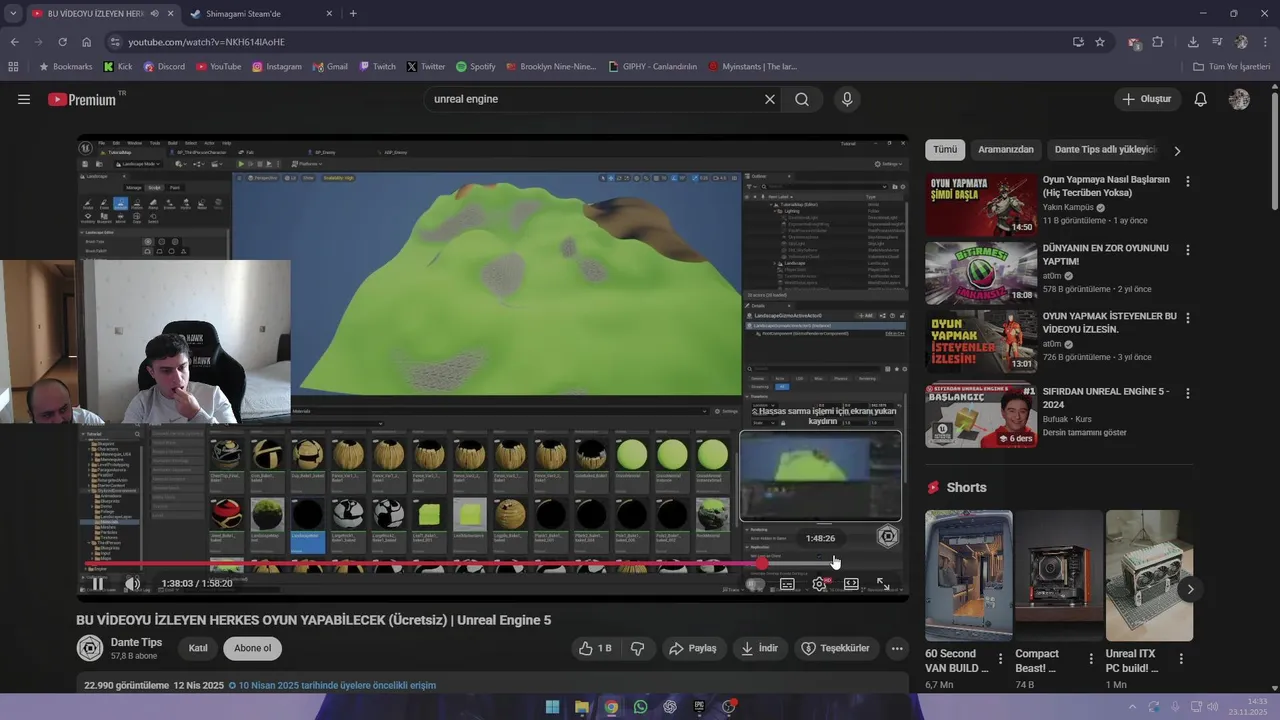Image resolution: width=1280 pixels, height=720 pixels.
Task: Open options for 'Compact Beast!' short
Action: coord(1091,659)
